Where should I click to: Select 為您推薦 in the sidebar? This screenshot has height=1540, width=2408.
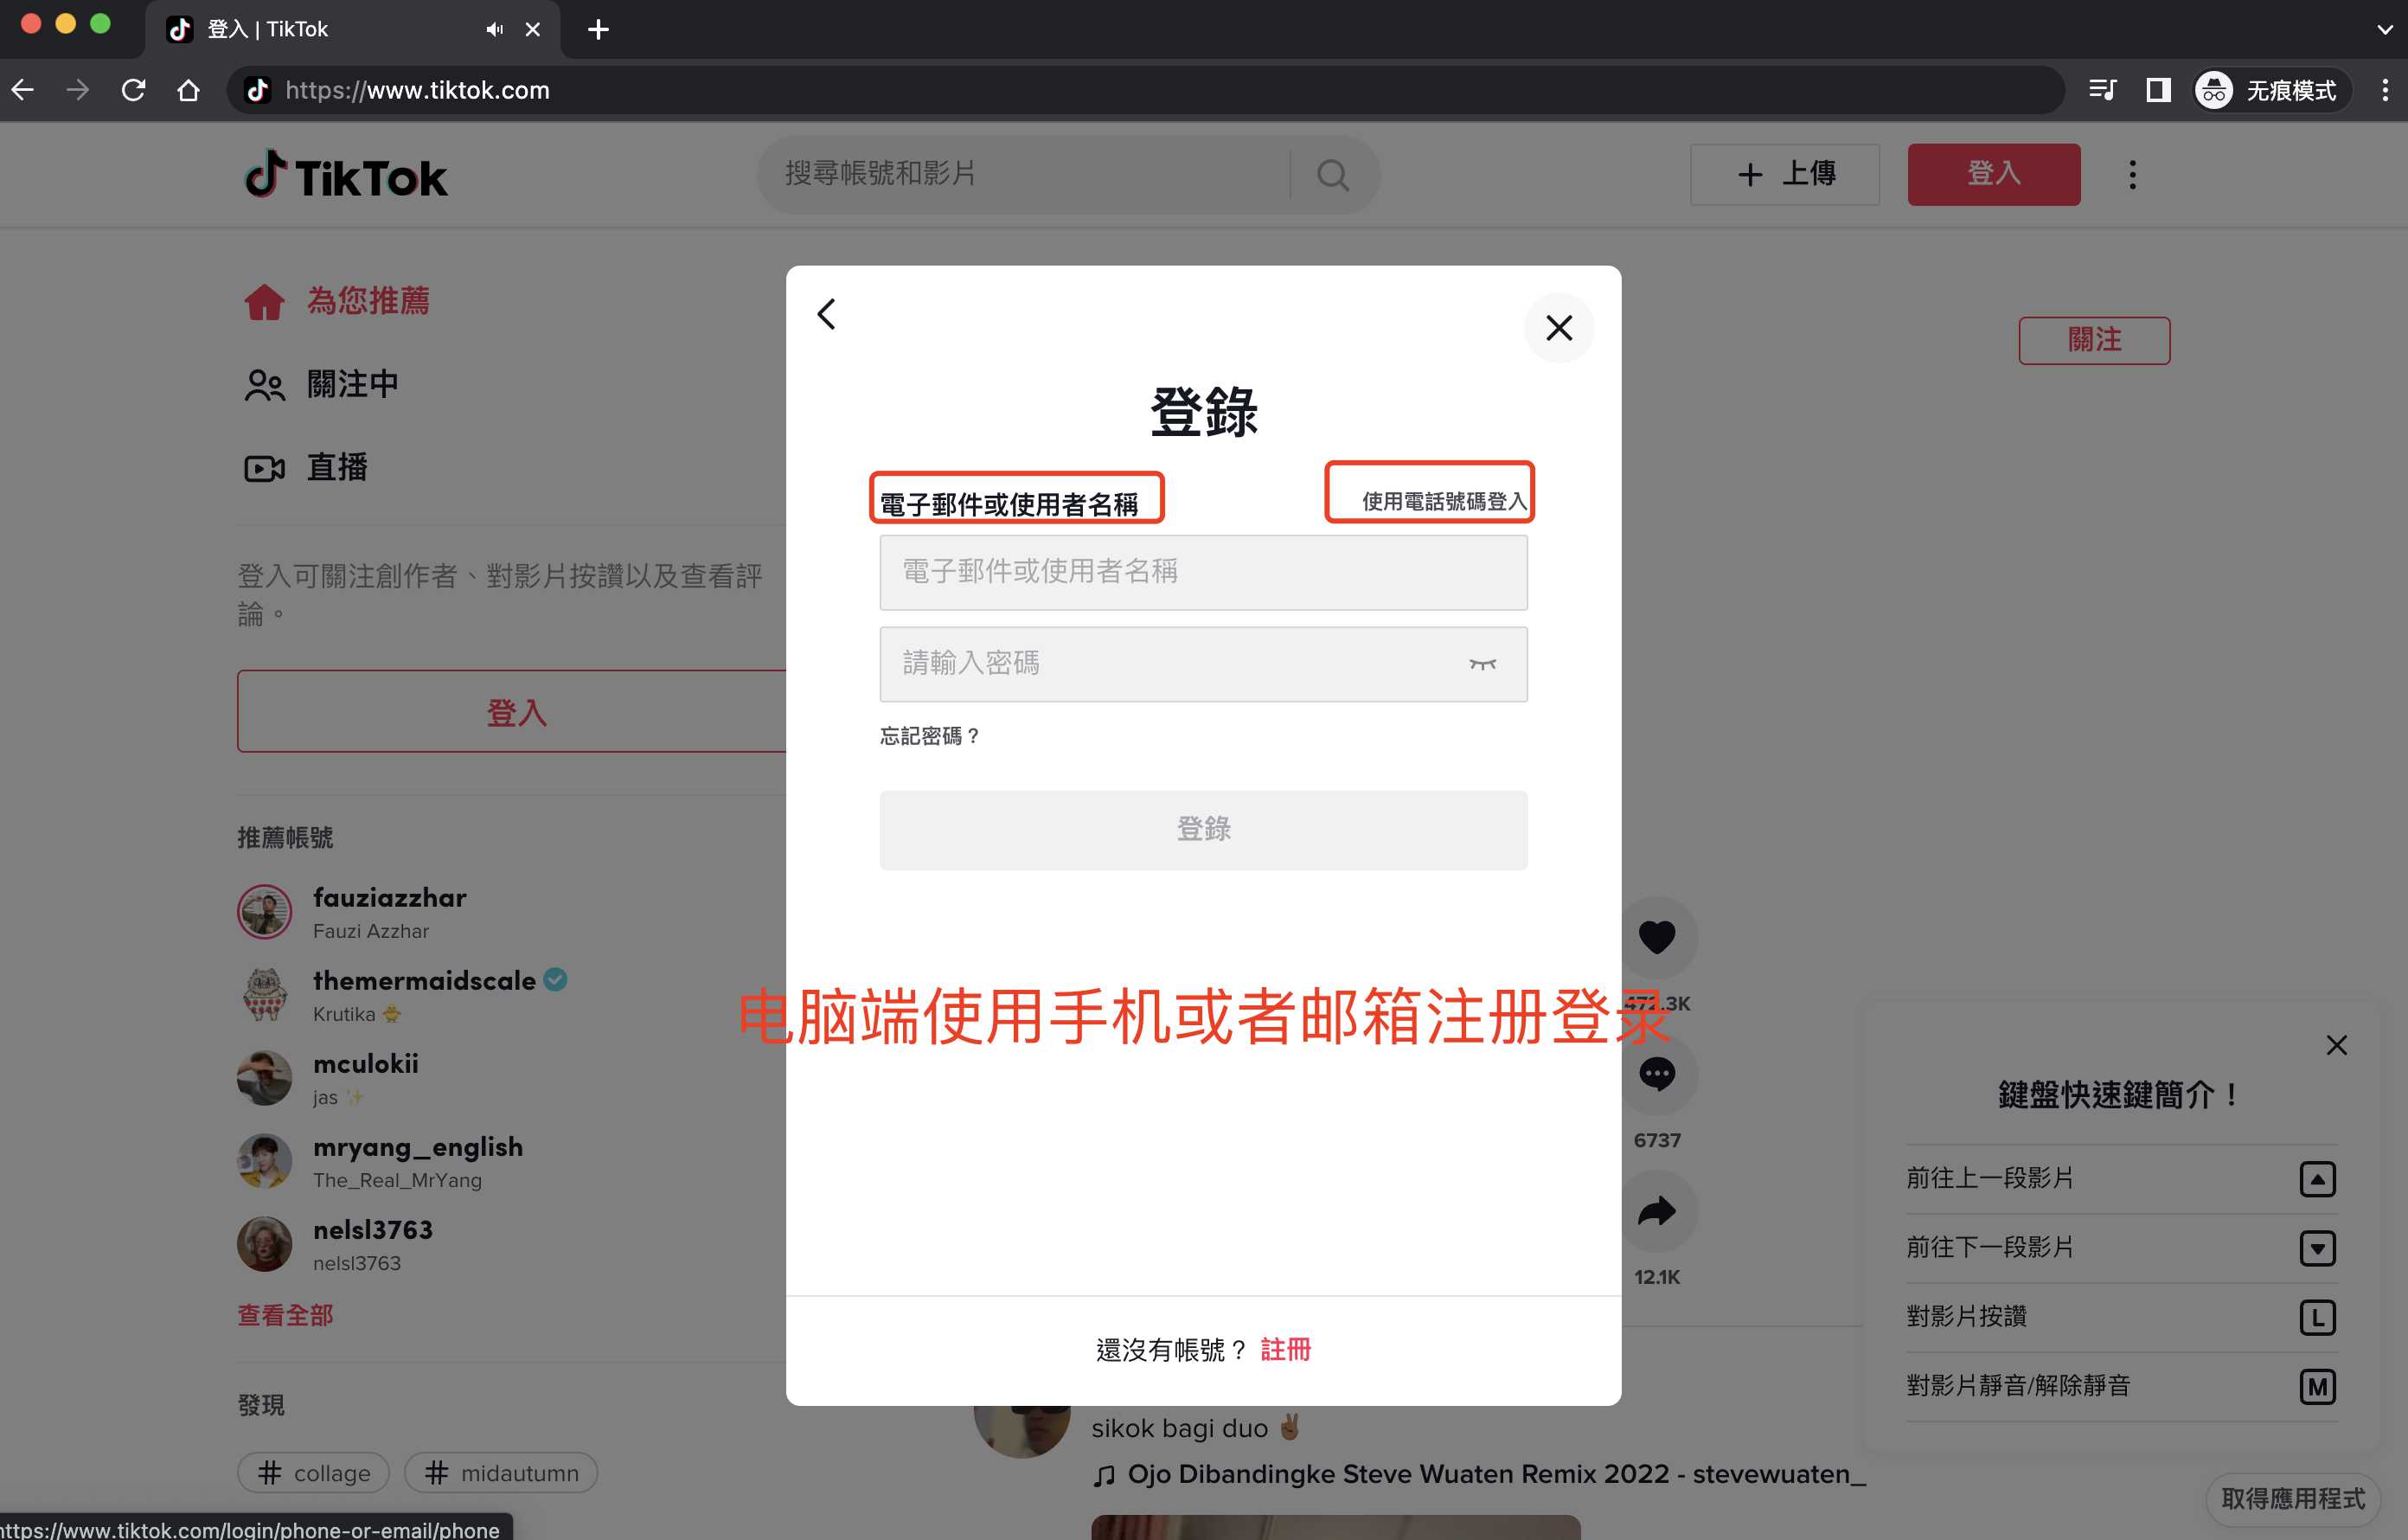point(368,301)
